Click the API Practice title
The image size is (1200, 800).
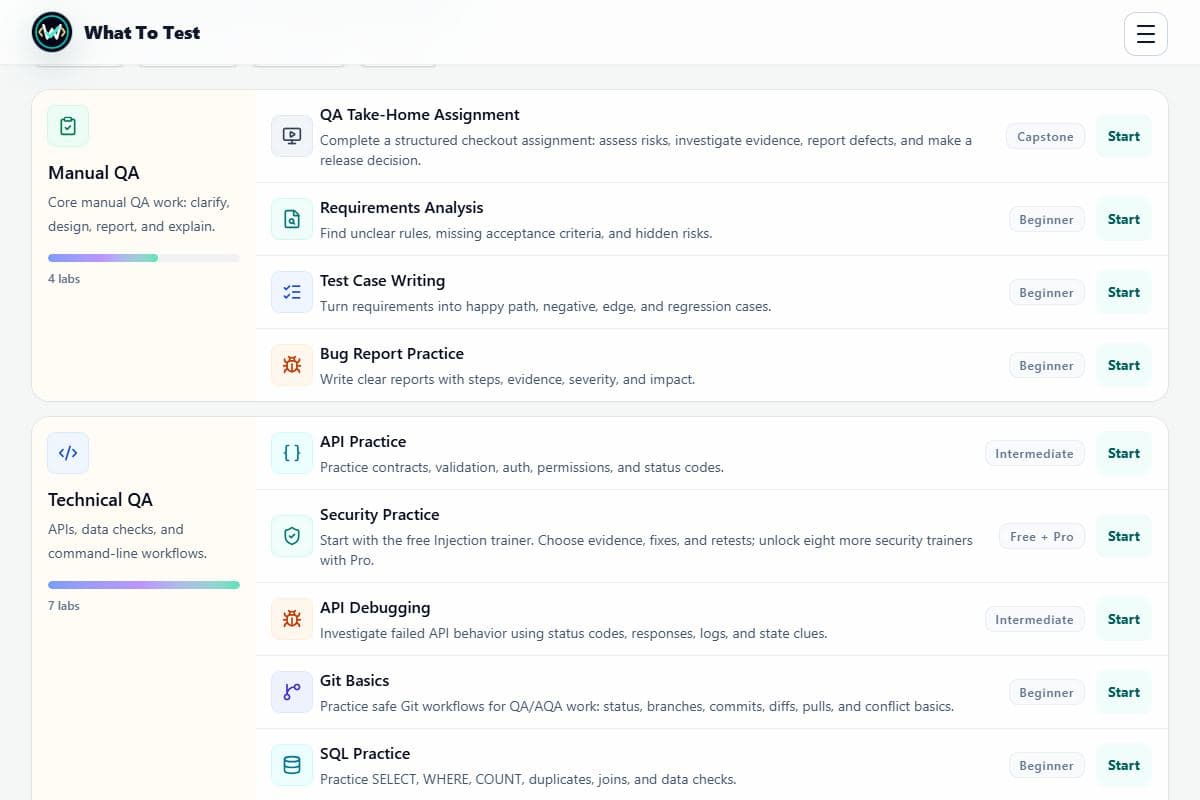[363, 442]
